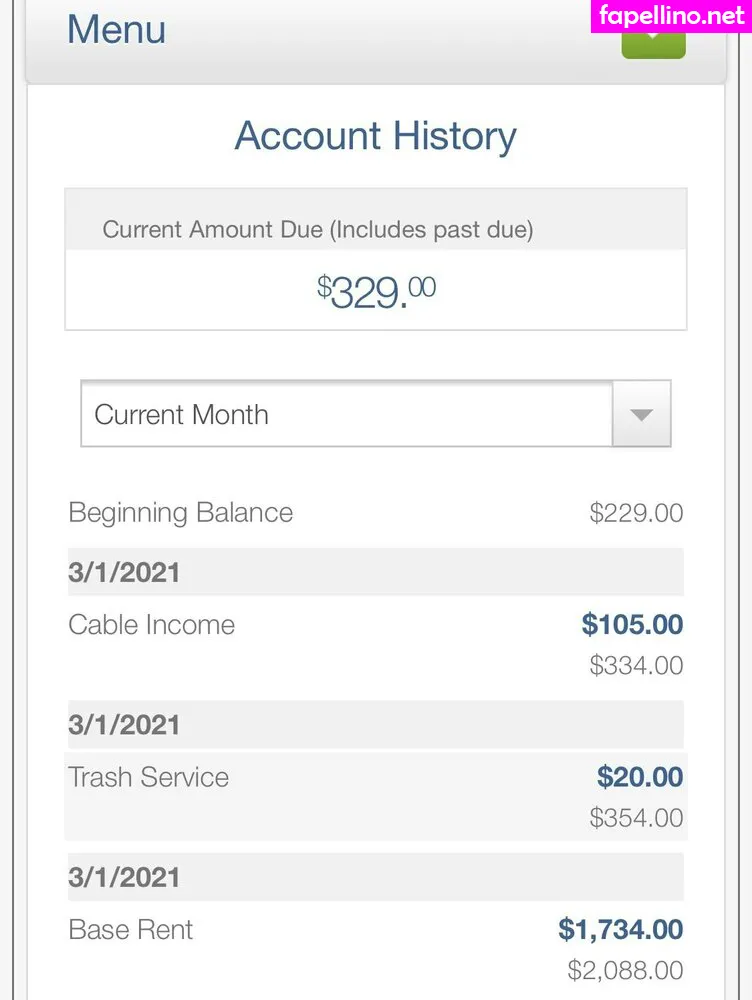Click the Current Amount Due label
Screen dimensions: 752x1000
pos(318,229)
